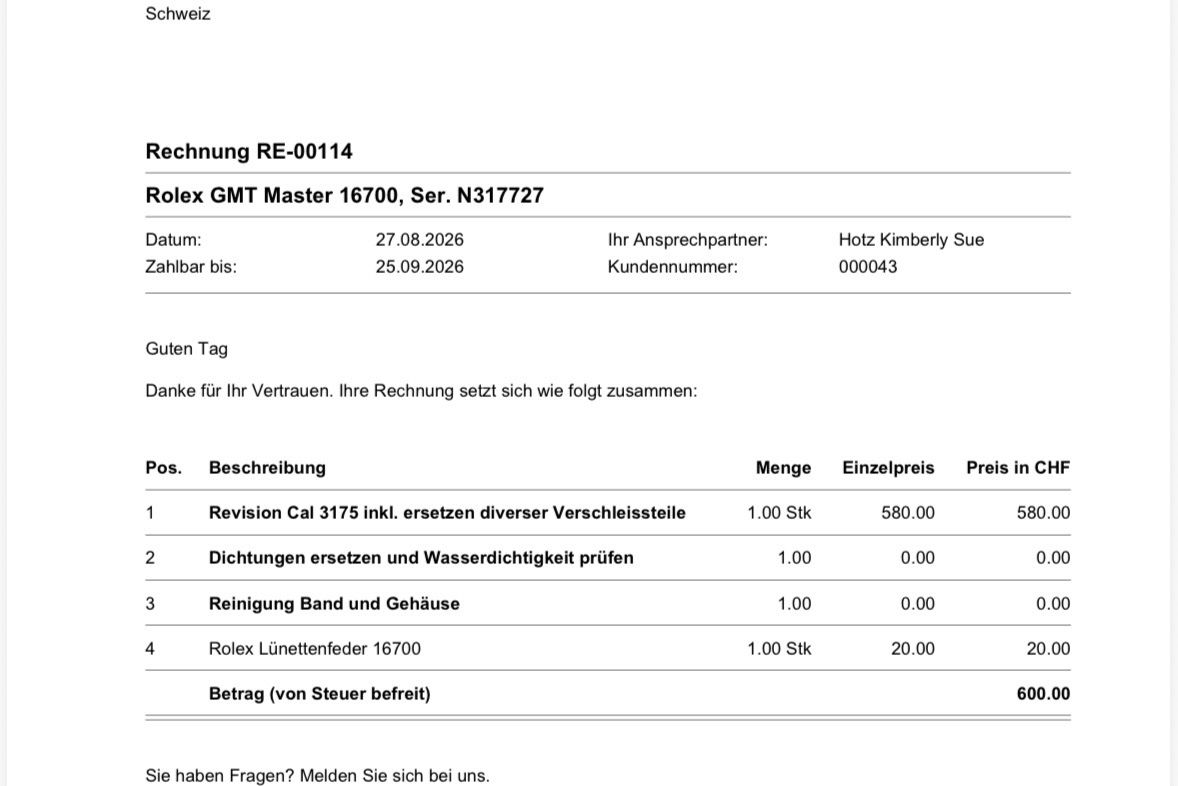The image size is (1178, 786).
Task: Click the "Datum:" label
Action: coord(173,240)
